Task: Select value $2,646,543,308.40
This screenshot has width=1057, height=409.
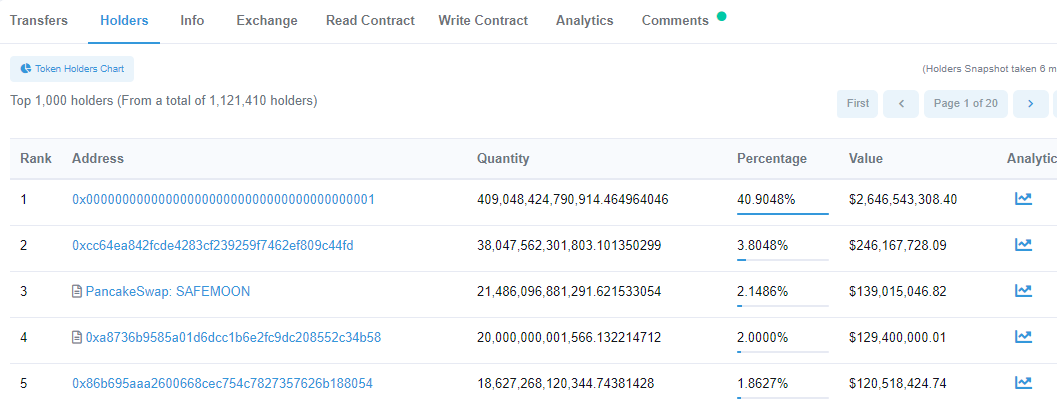Action: click(x=903, y=199)
